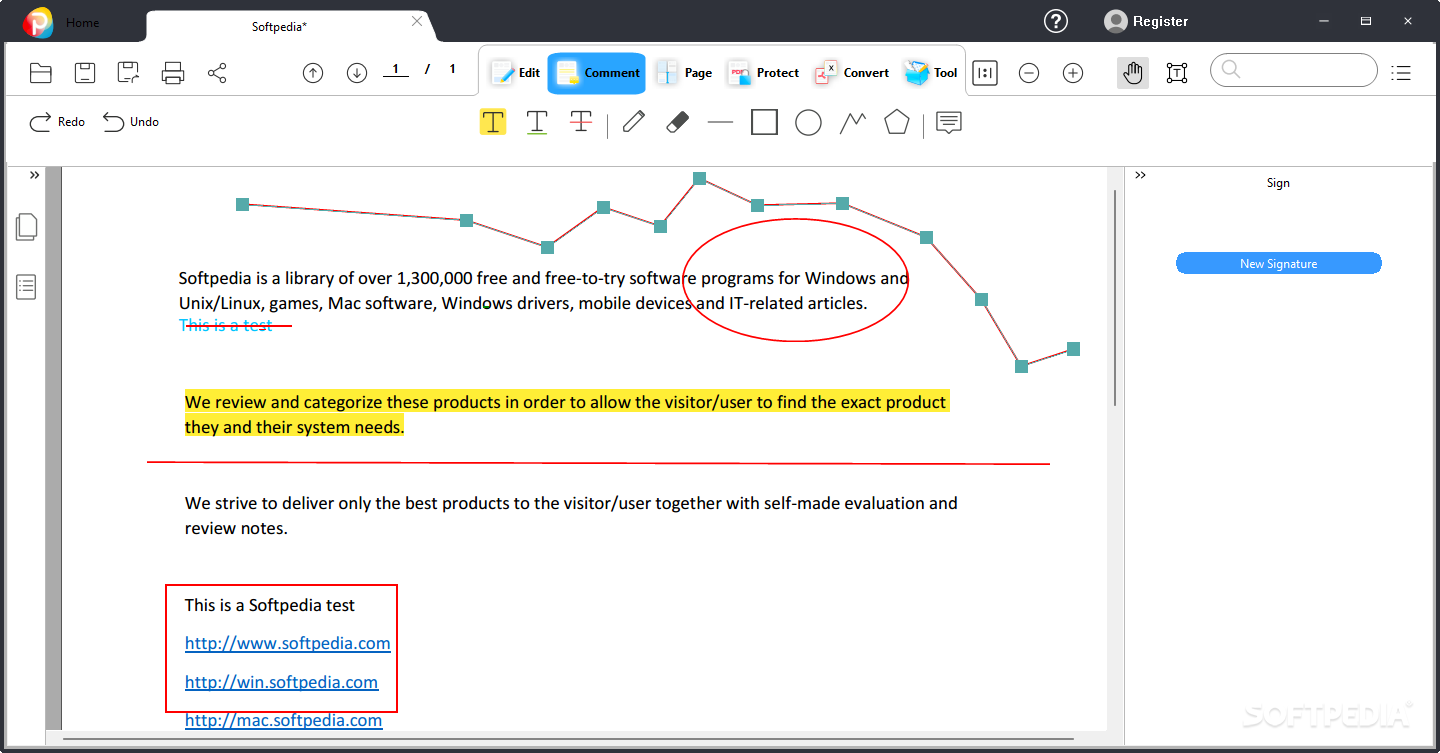
Task: Pick the pencil drawing tool
Action: tap(633, 122)
